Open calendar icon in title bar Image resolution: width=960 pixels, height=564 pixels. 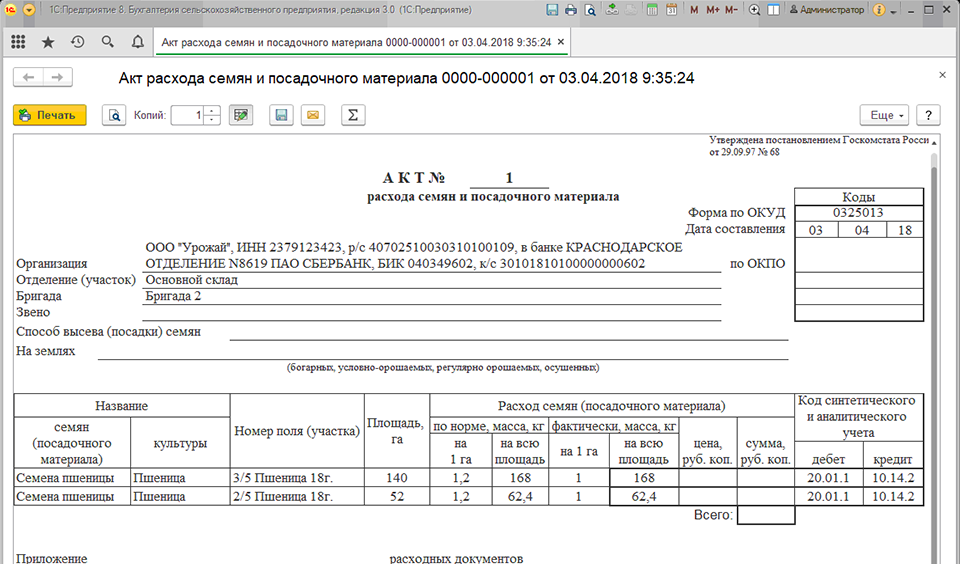click(x=672, y=10)
